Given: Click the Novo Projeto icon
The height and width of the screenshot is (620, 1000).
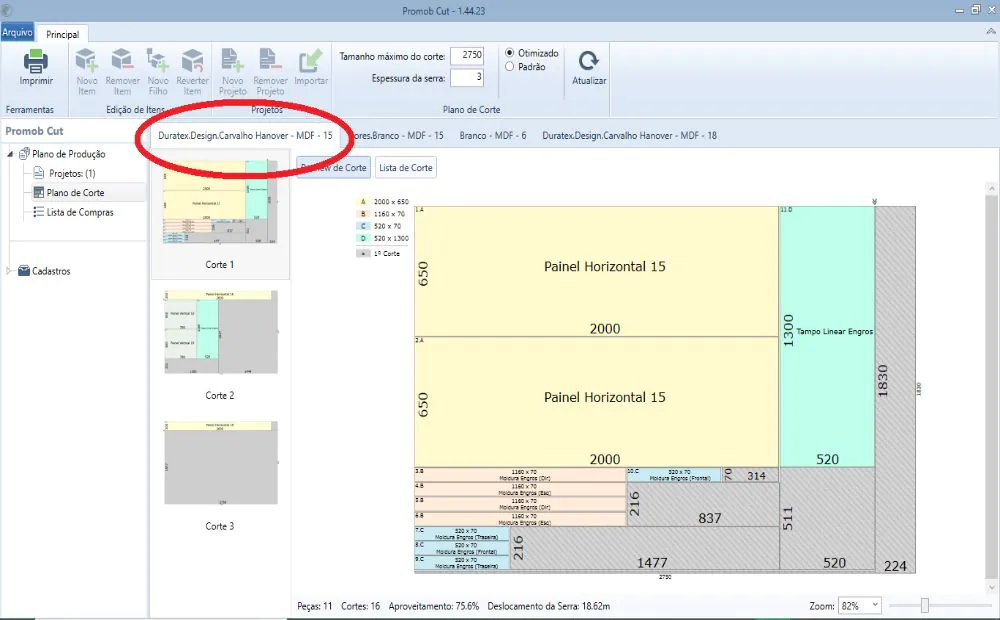Looking at the screenshot, I should coord(232,60).
